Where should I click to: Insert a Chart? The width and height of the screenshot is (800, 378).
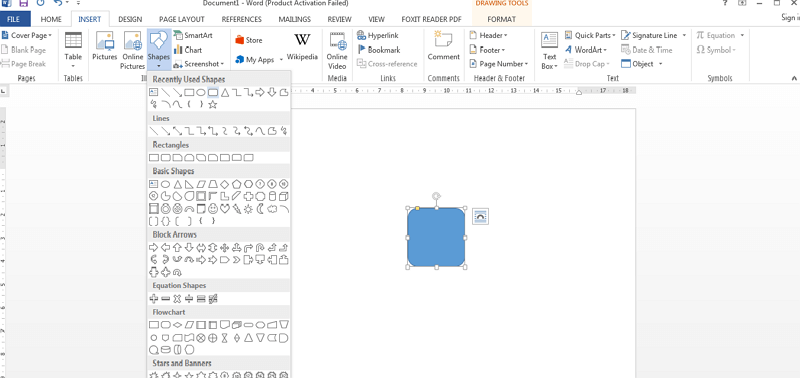188,50
